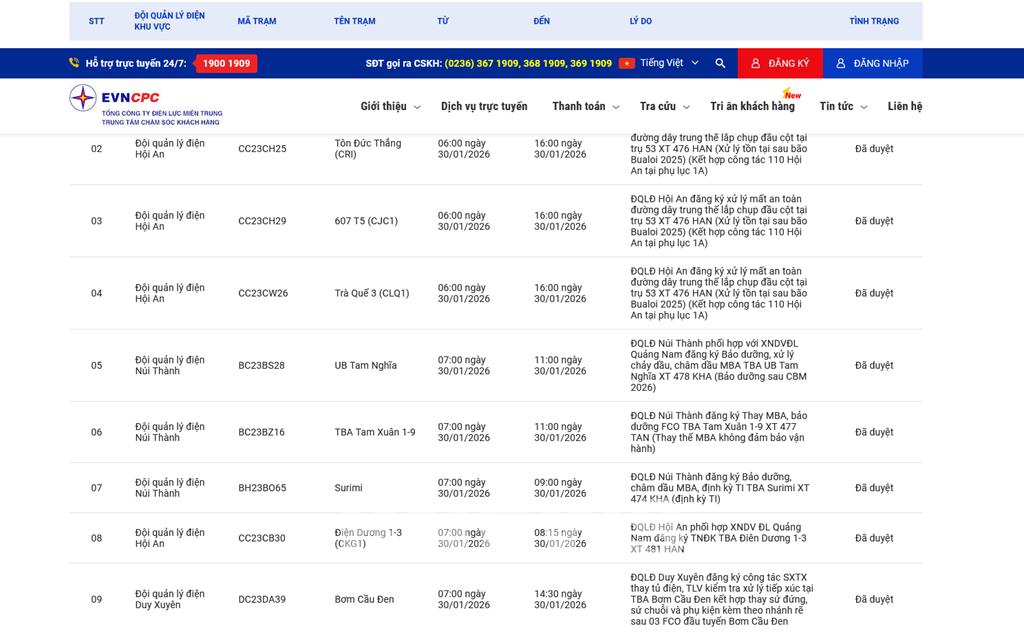
Task: Click the MÃ TRẠM column header
Action: point(257,21)
